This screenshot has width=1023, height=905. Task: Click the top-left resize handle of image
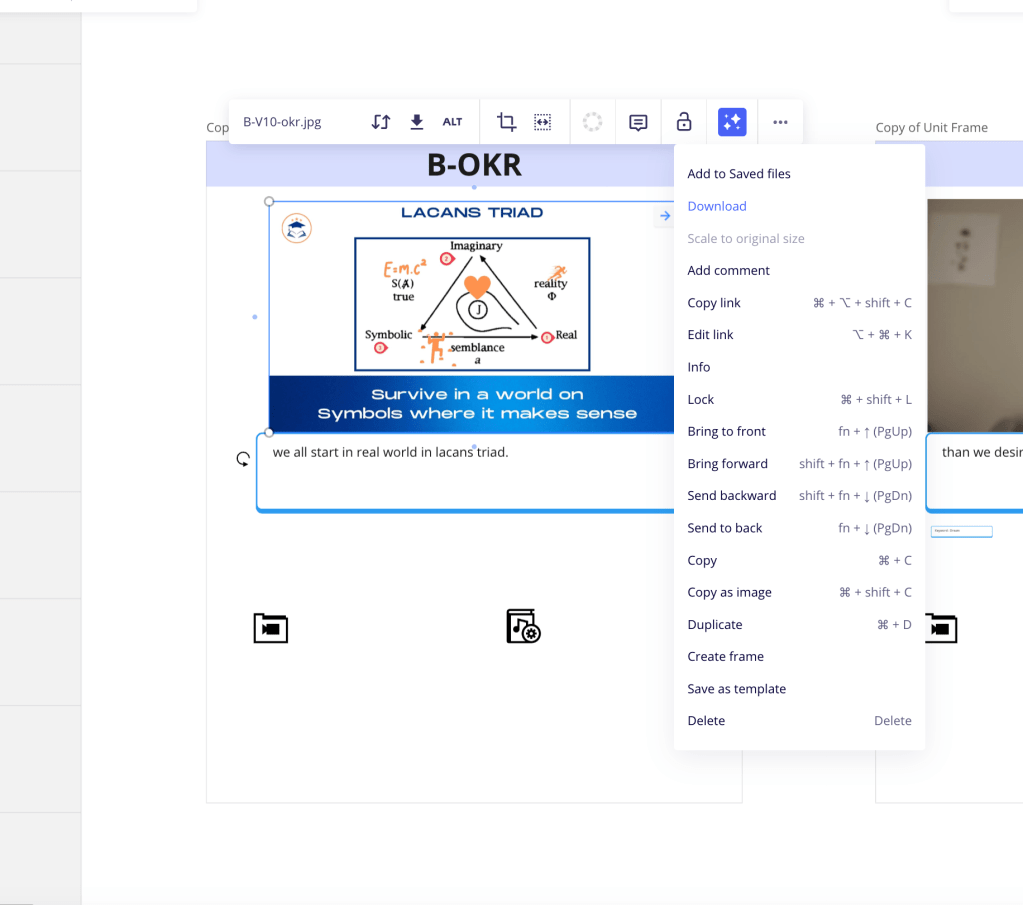point(269,202)
